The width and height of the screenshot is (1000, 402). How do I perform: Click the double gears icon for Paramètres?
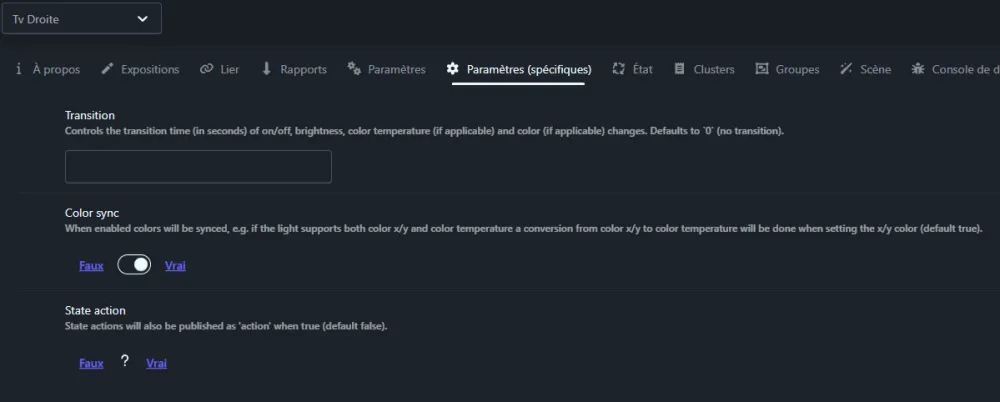coord(354,69)
